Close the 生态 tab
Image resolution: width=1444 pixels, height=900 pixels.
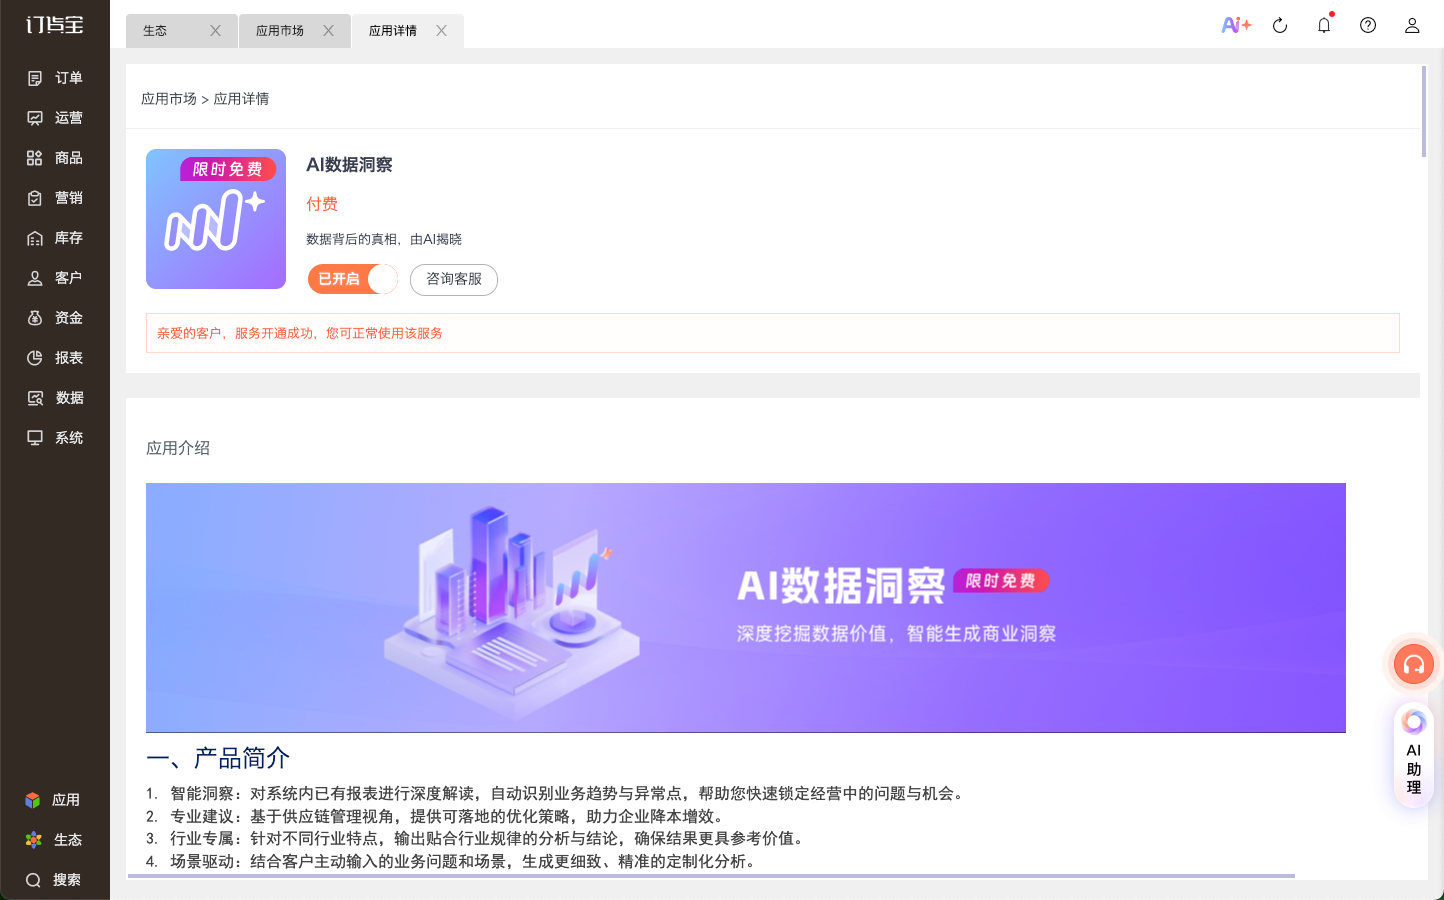215,31
